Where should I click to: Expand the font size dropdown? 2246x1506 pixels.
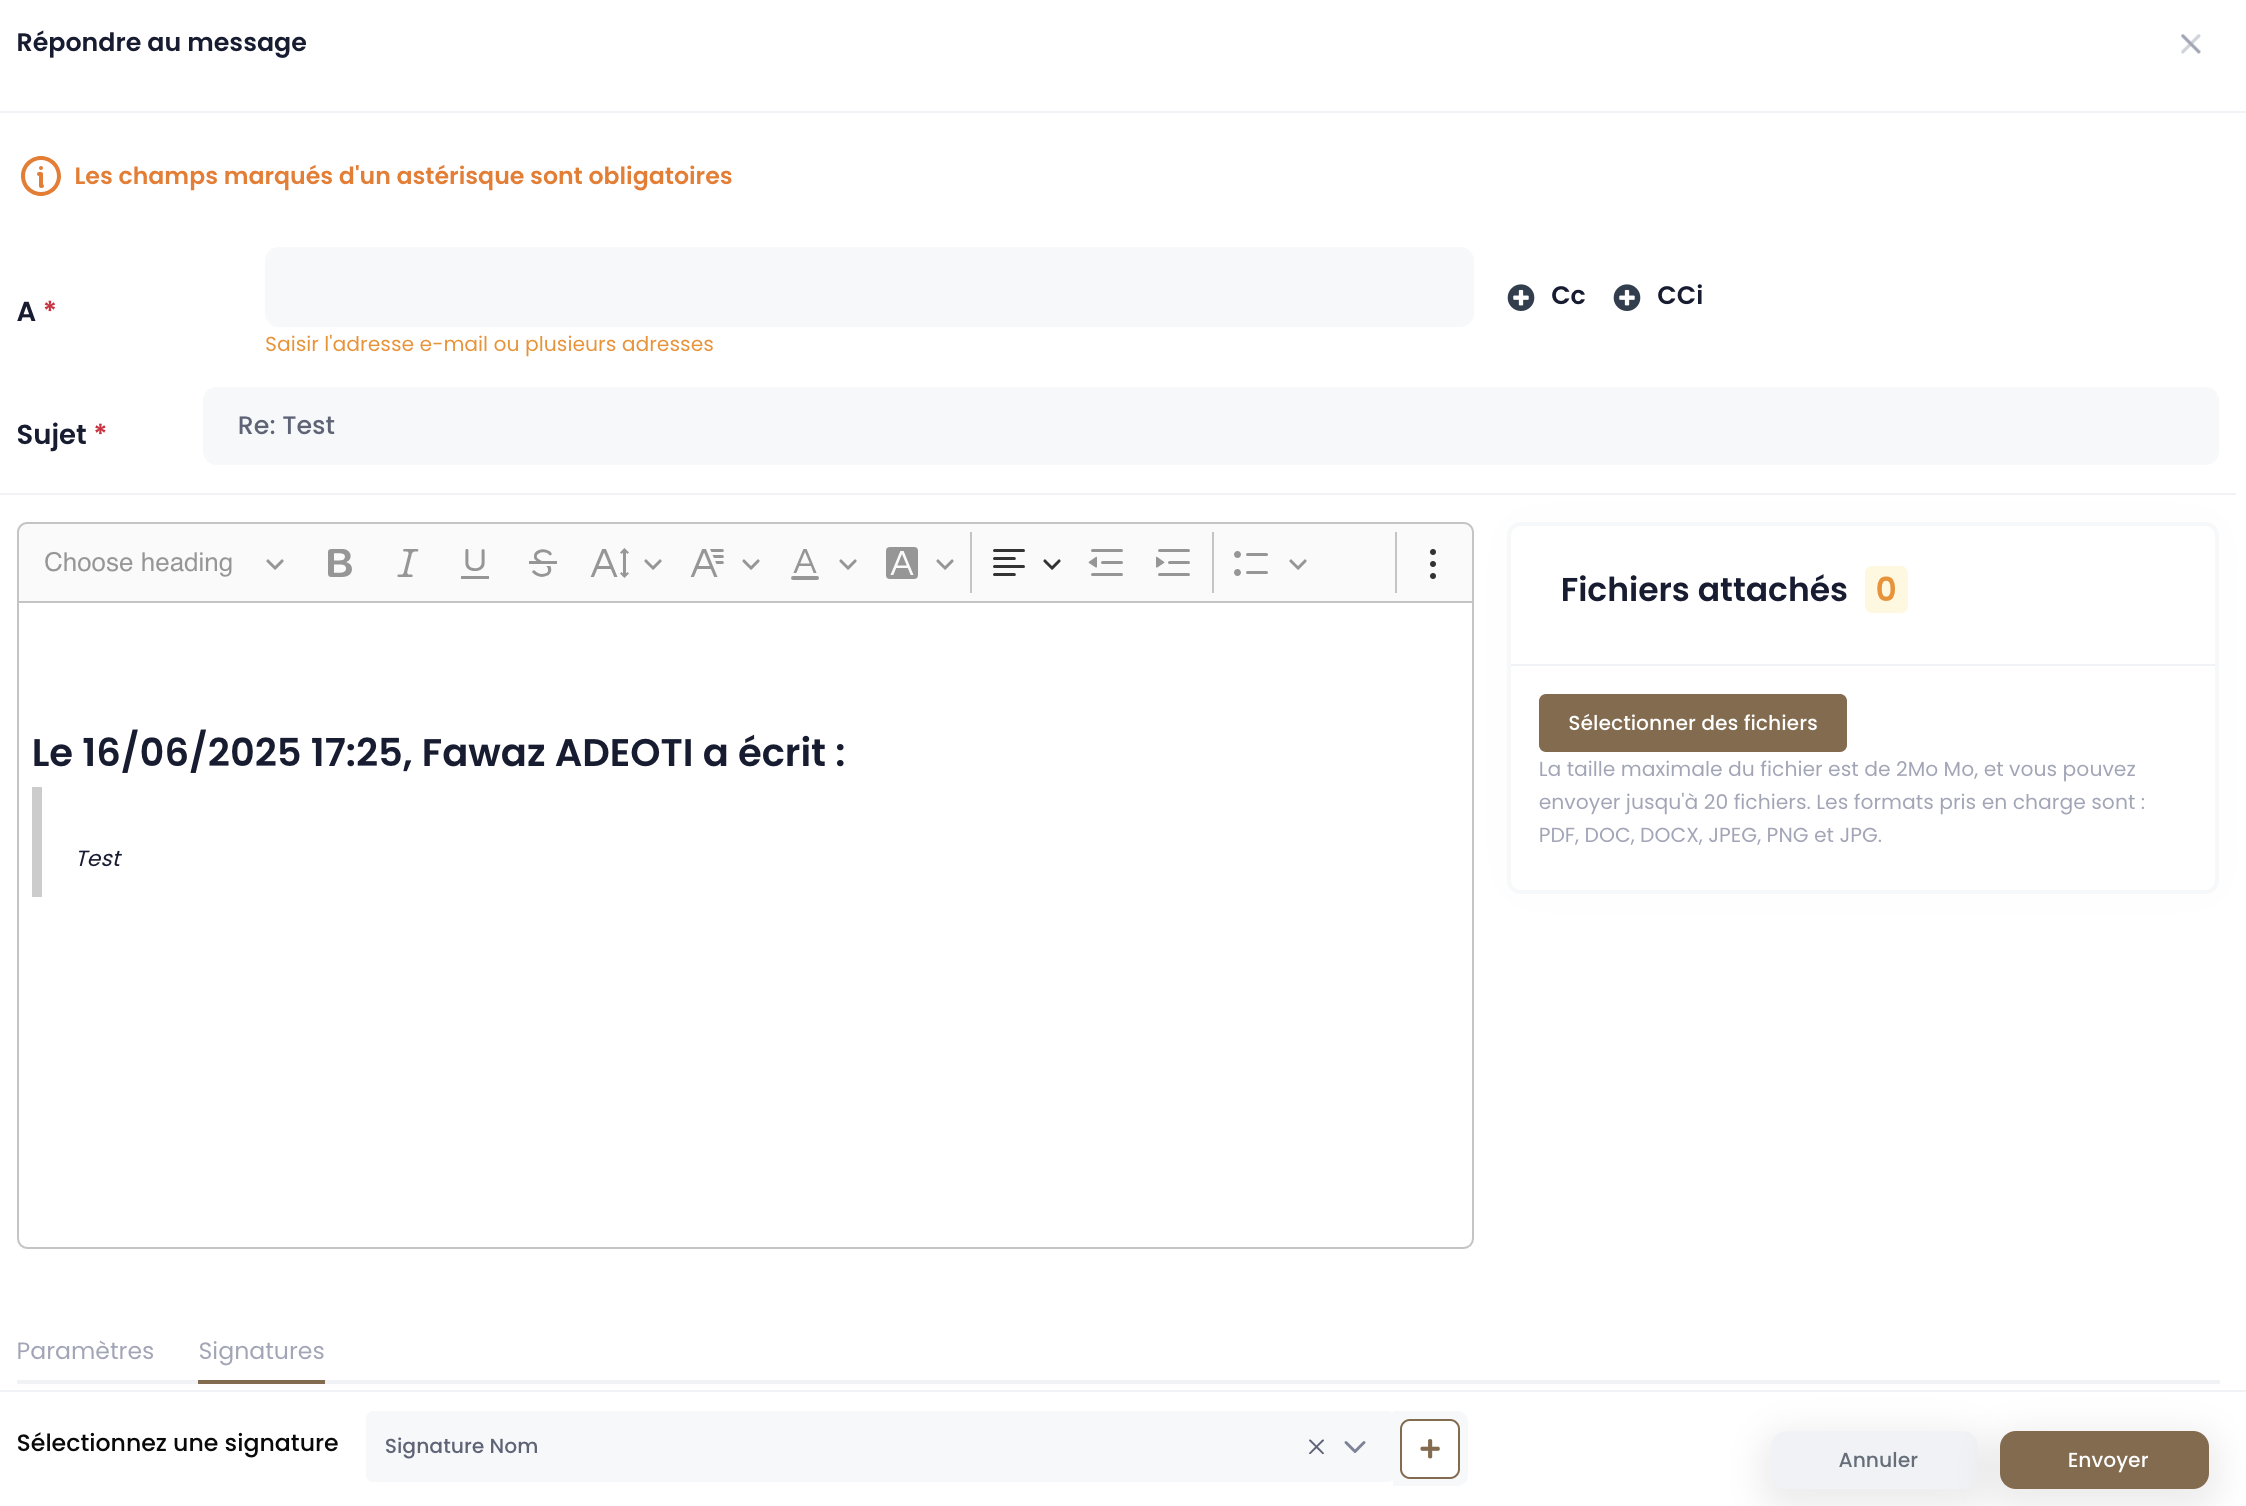pyautogui.click(x=626, y=563)
